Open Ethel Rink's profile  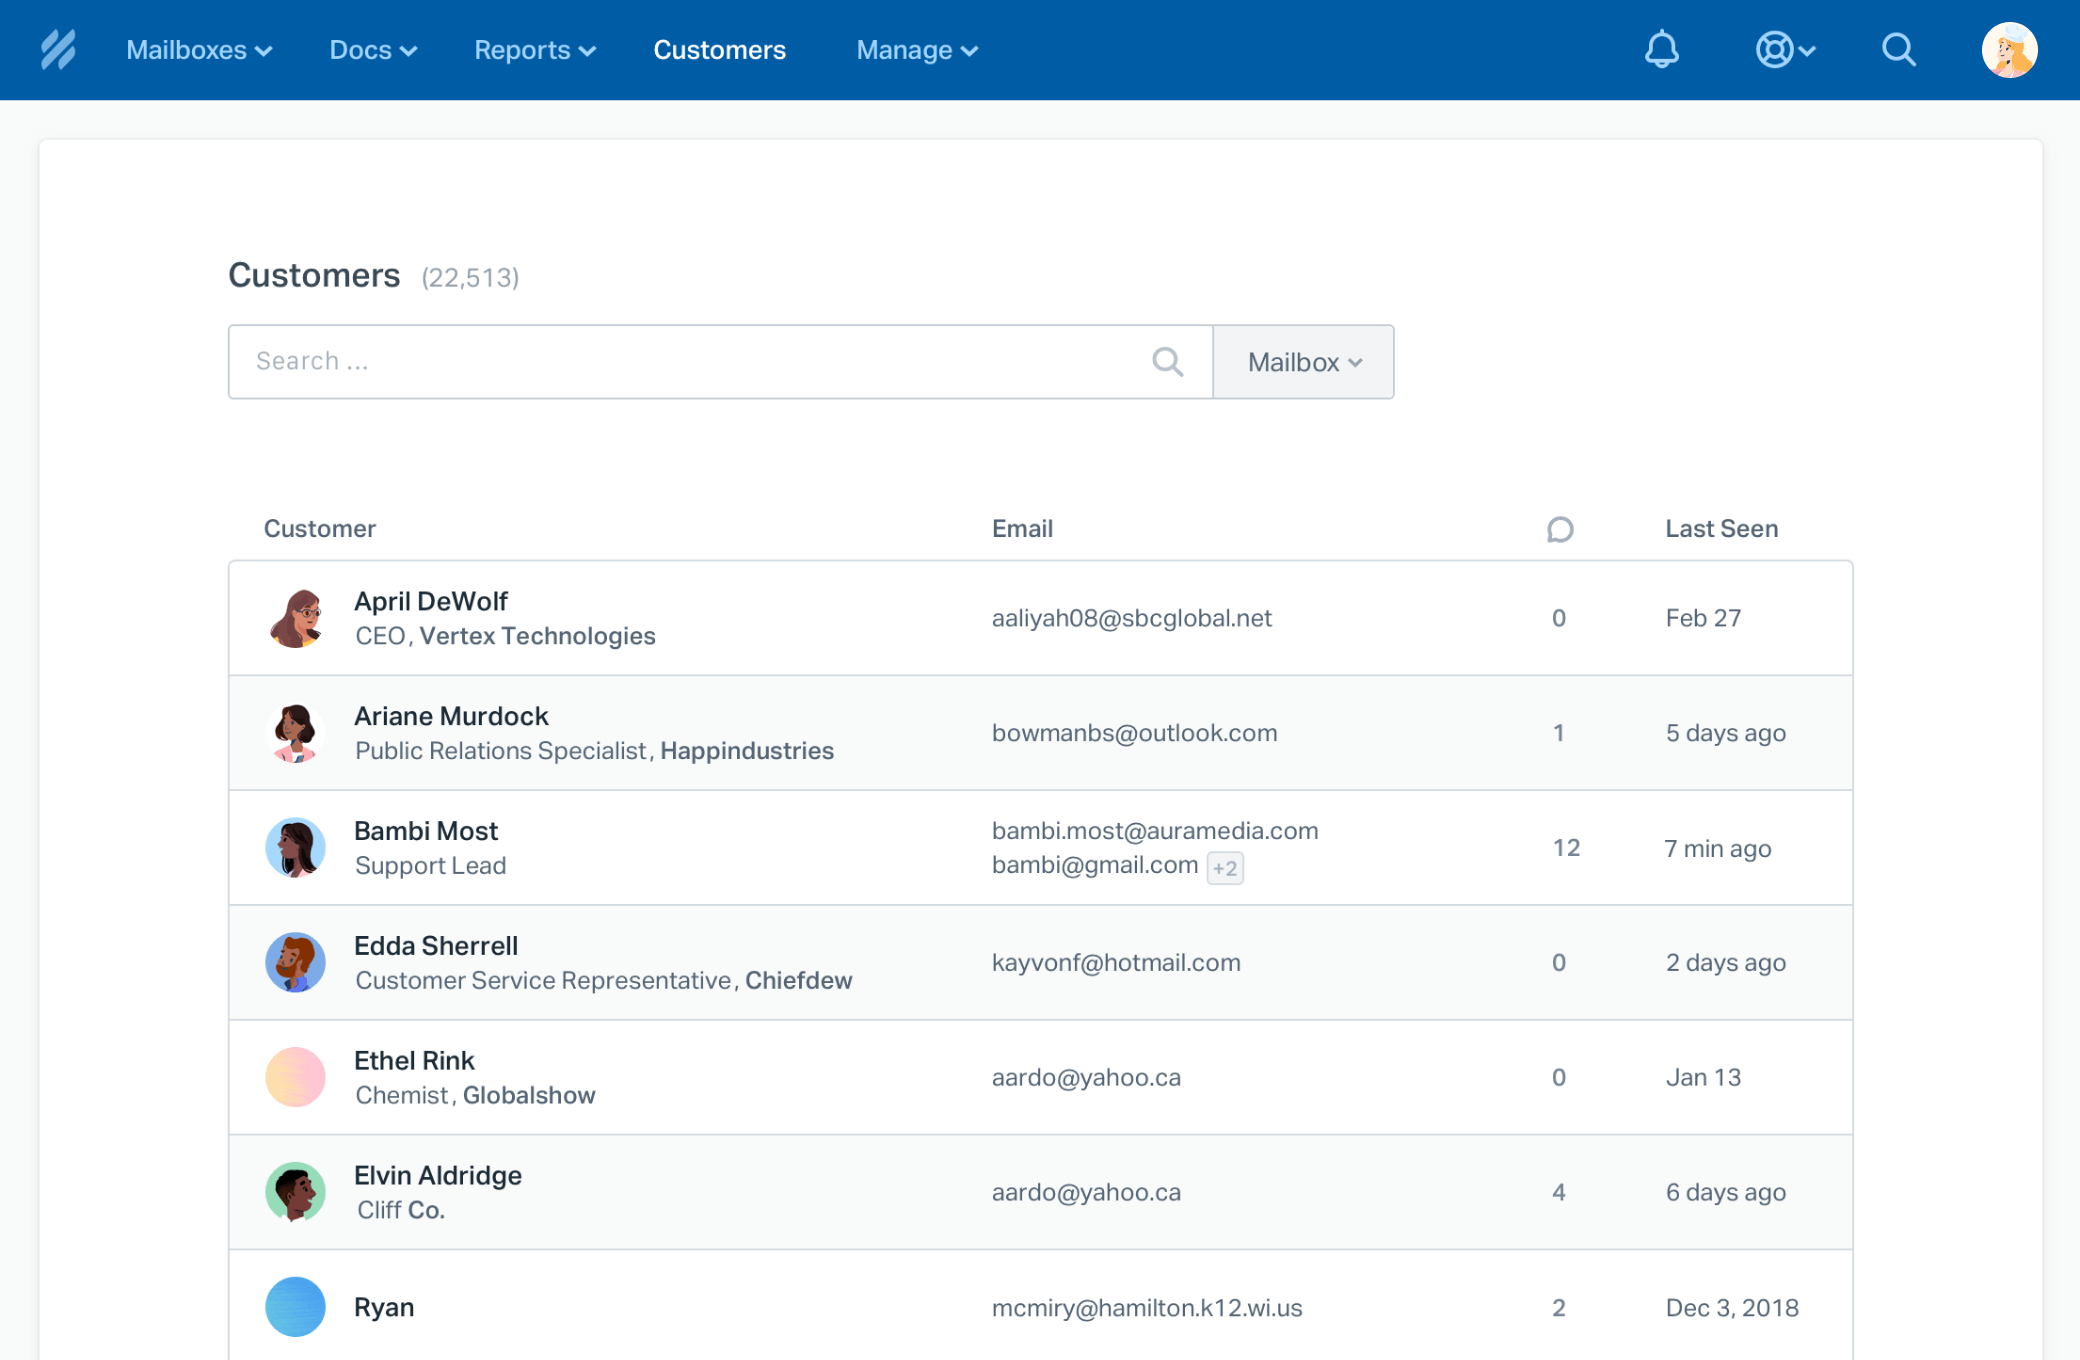pyautogui.click(x=414, y=1061)
